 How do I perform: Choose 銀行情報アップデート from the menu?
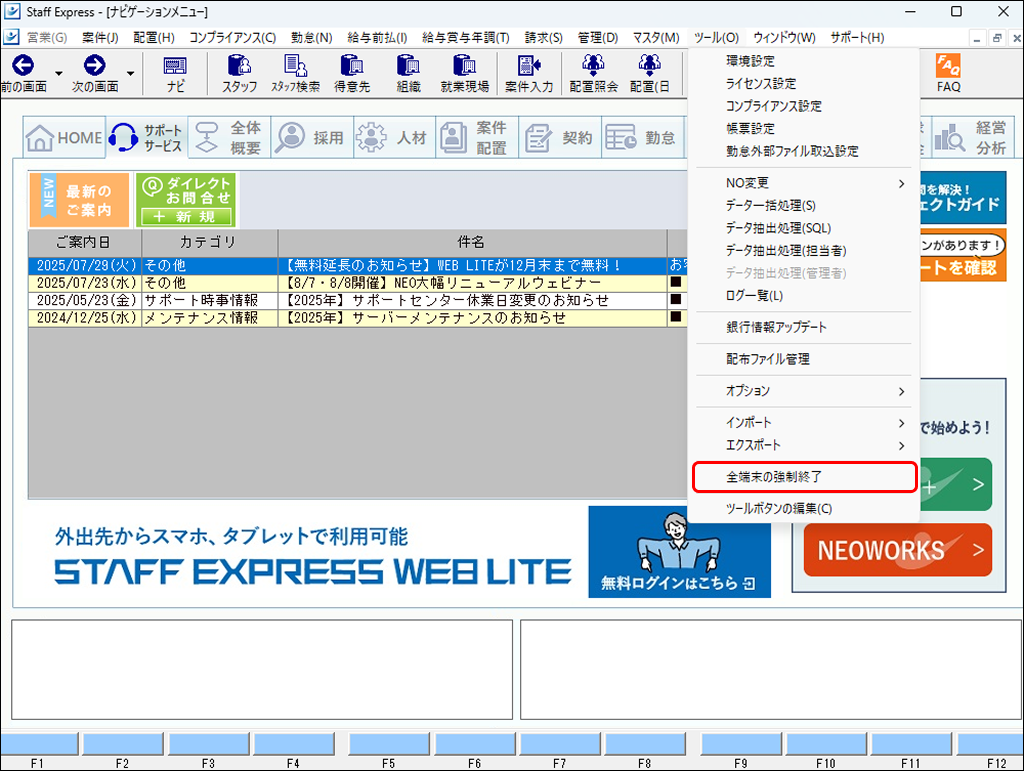click(x=803, y=328)
